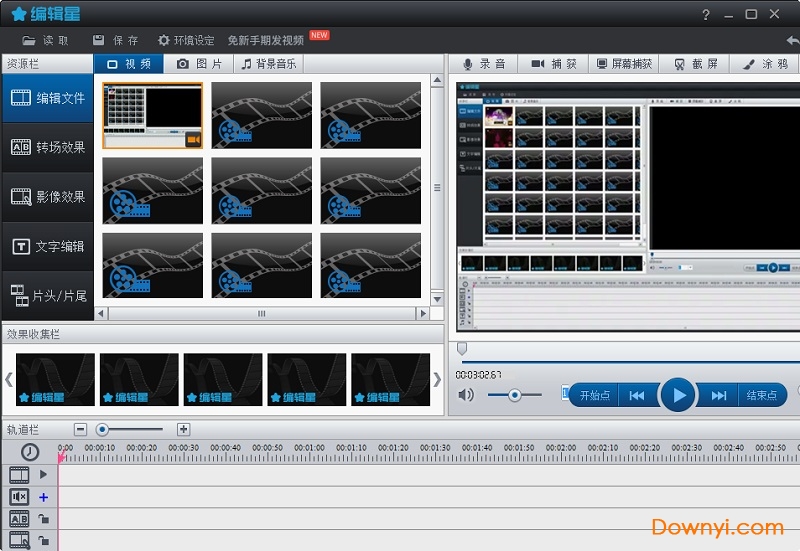
Task: Click the 开始点 button
Action: 595,395
